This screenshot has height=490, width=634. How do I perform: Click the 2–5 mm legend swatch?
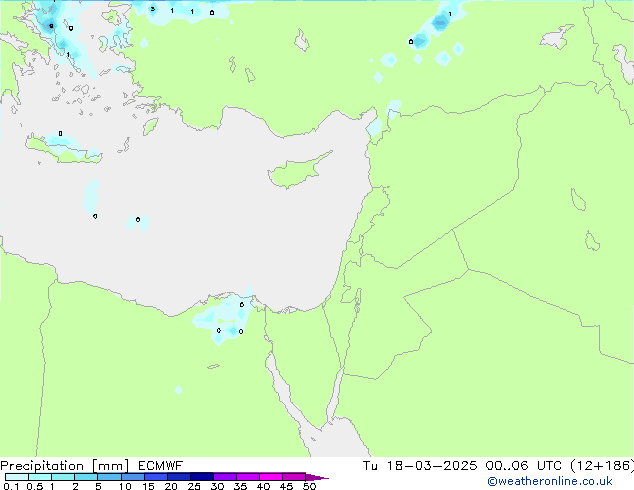pos(86,477)
